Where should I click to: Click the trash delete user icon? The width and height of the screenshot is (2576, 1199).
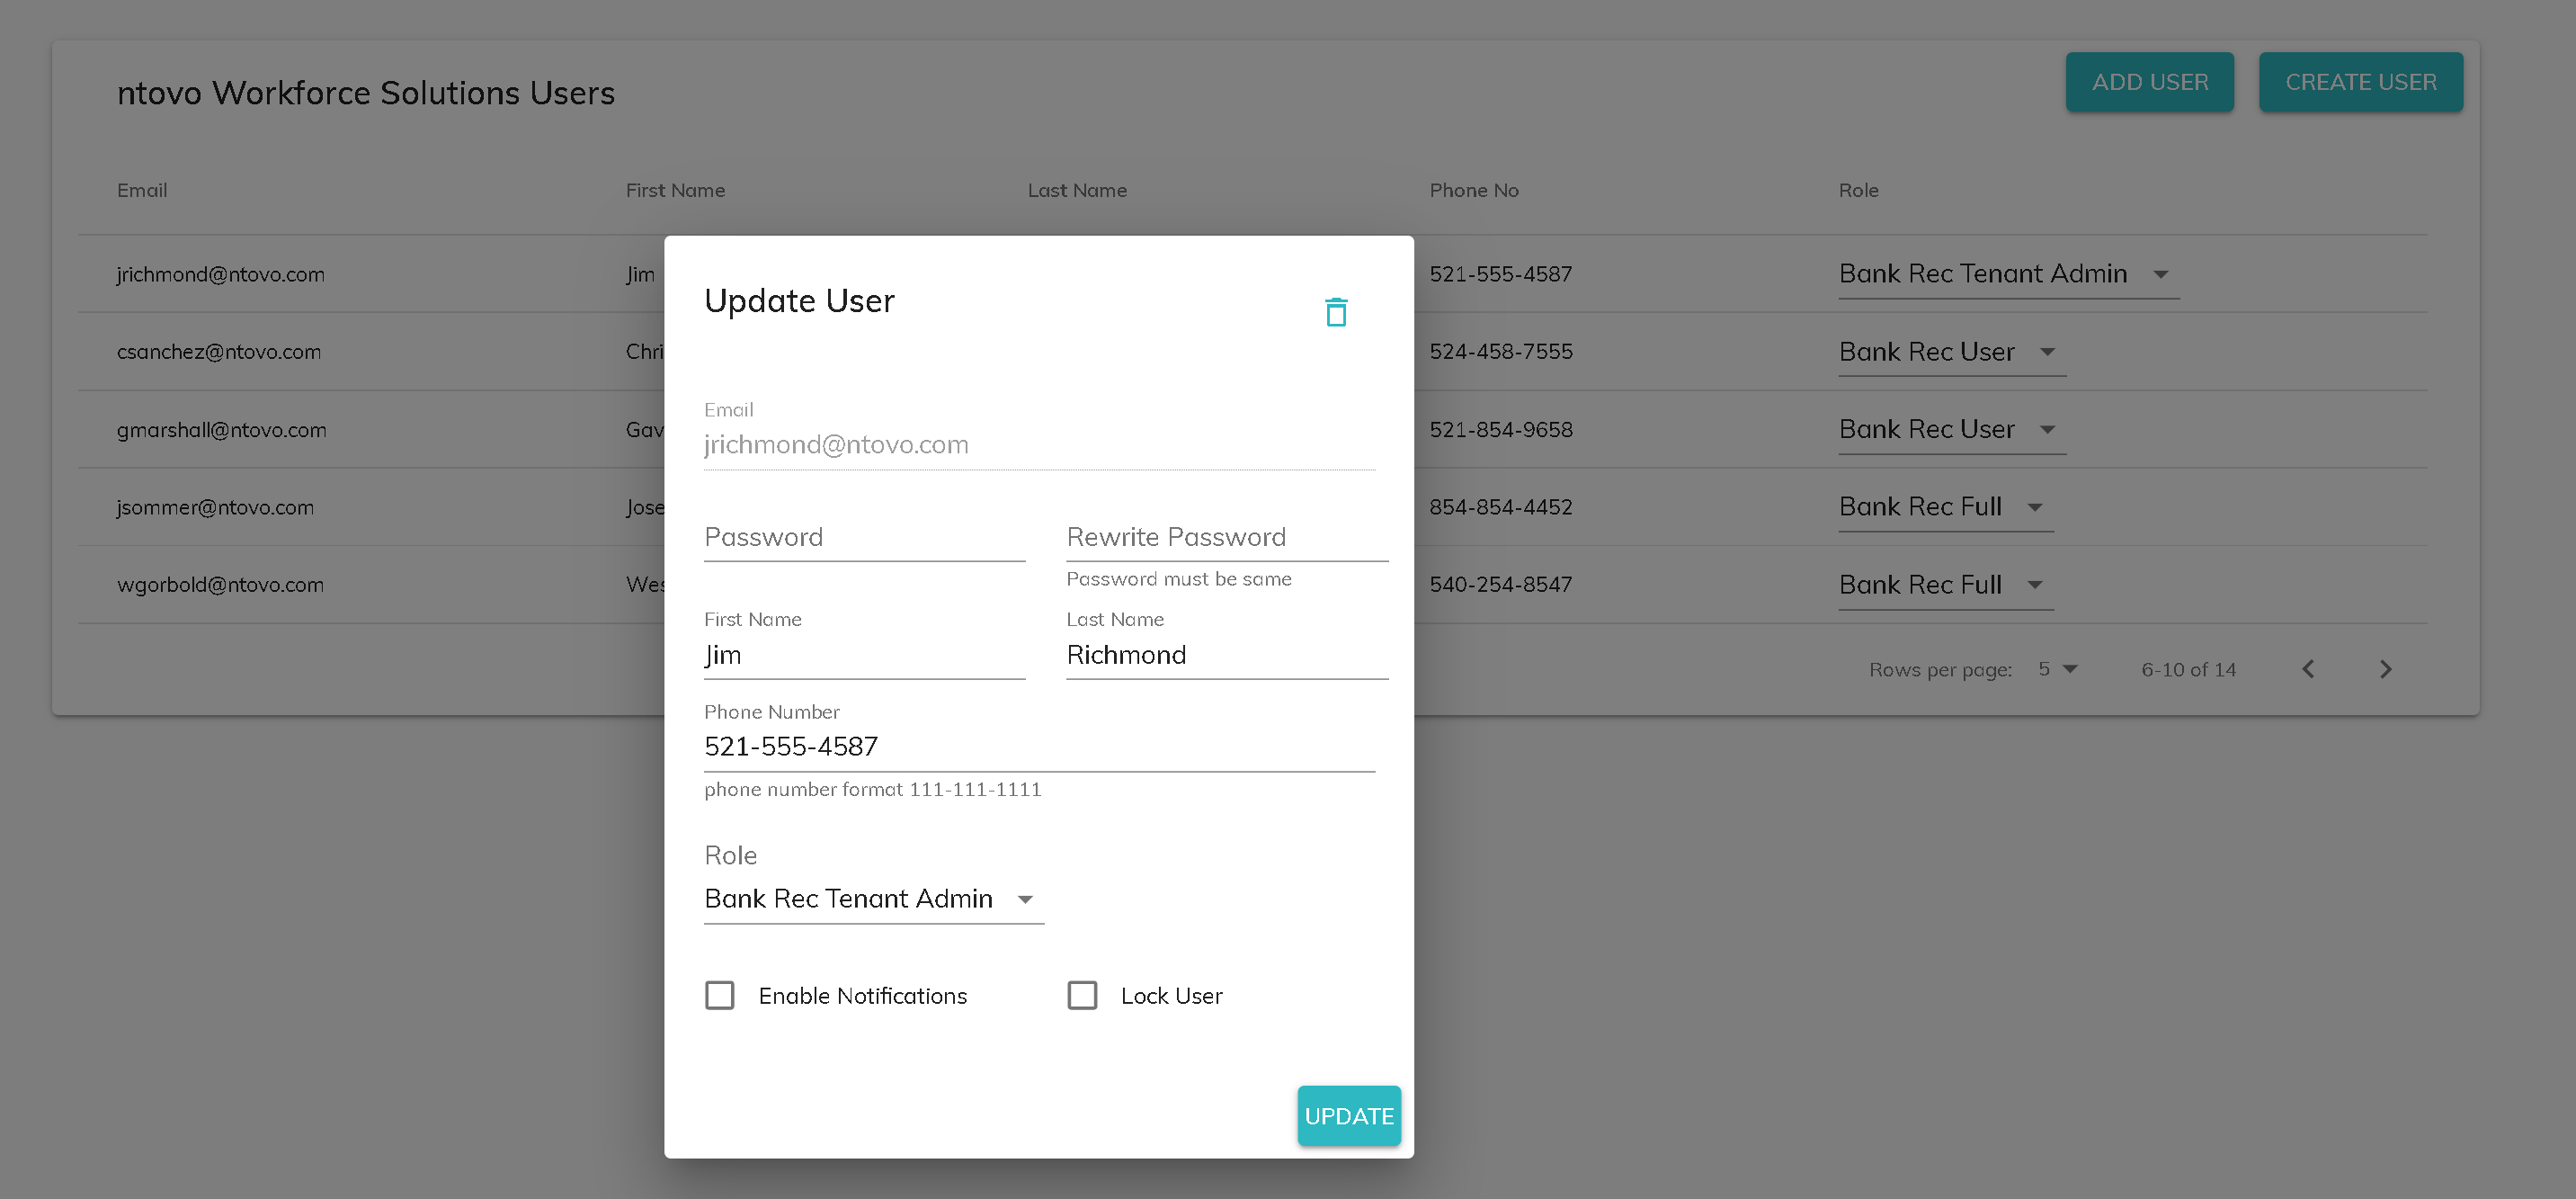(1336, 312)
